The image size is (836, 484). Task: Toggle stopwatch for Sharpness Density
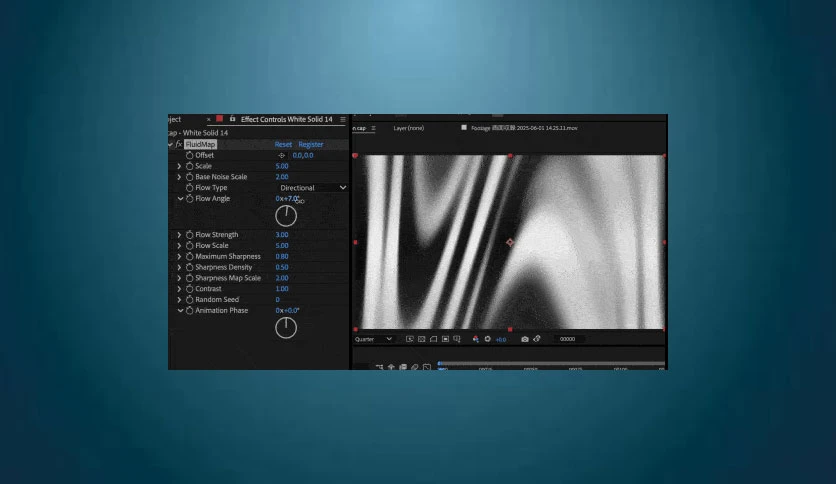(x=189, y=267)
